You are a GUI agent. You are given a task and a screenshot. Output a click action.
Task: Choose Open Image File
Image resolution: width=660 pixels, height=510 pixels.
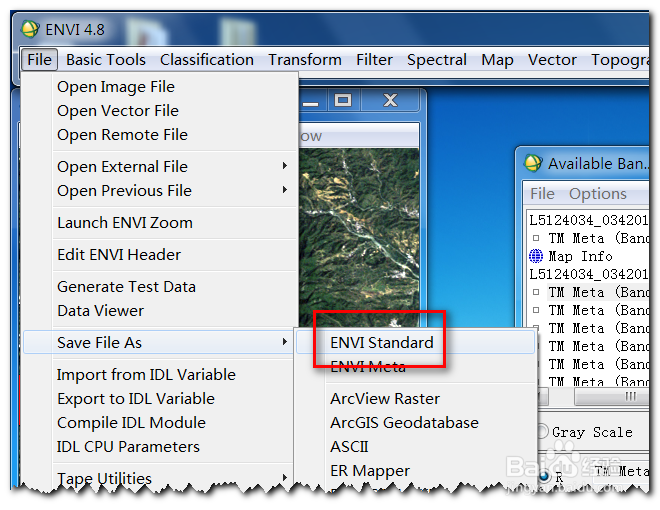click(116, 87)
